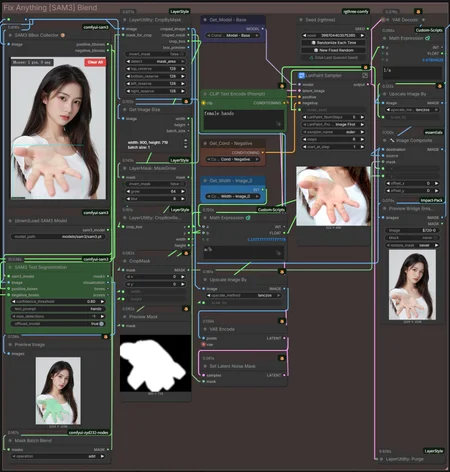
Task: Collapse the SAM3 Text Segmentation node title dot
Action: [x=10, y=267]
